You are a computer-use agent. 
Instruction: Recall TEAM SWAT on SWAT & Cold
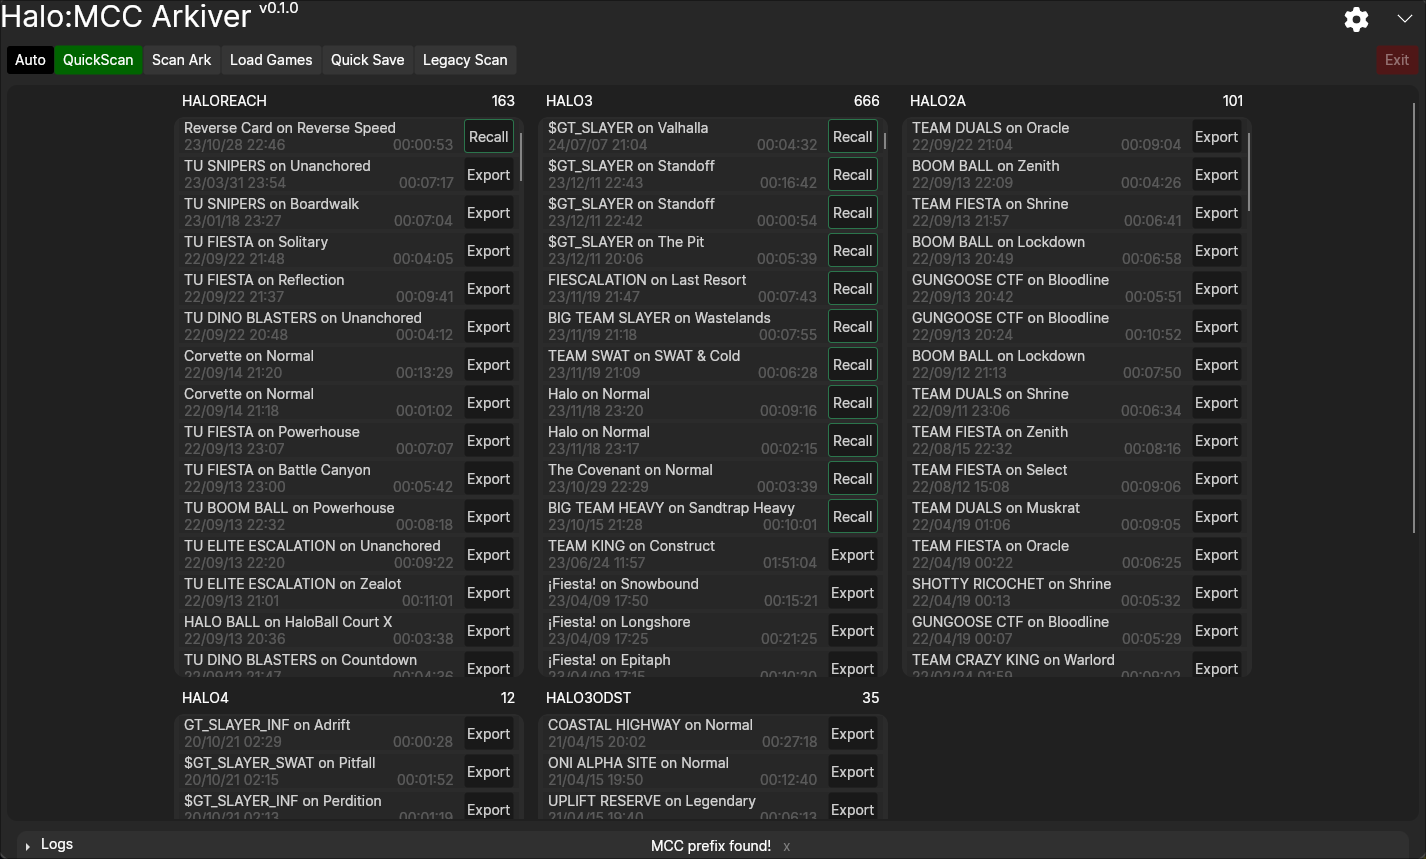pos(853,365)
